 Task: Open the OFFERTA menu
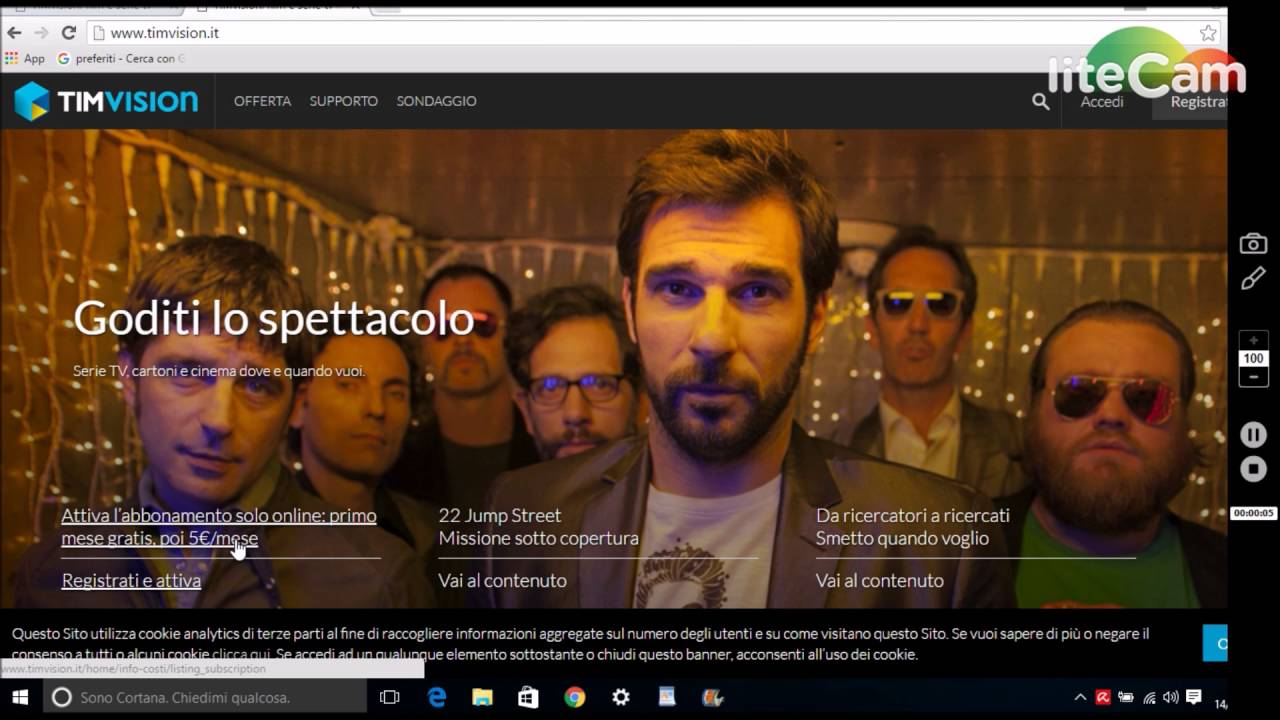click(262, 101)
